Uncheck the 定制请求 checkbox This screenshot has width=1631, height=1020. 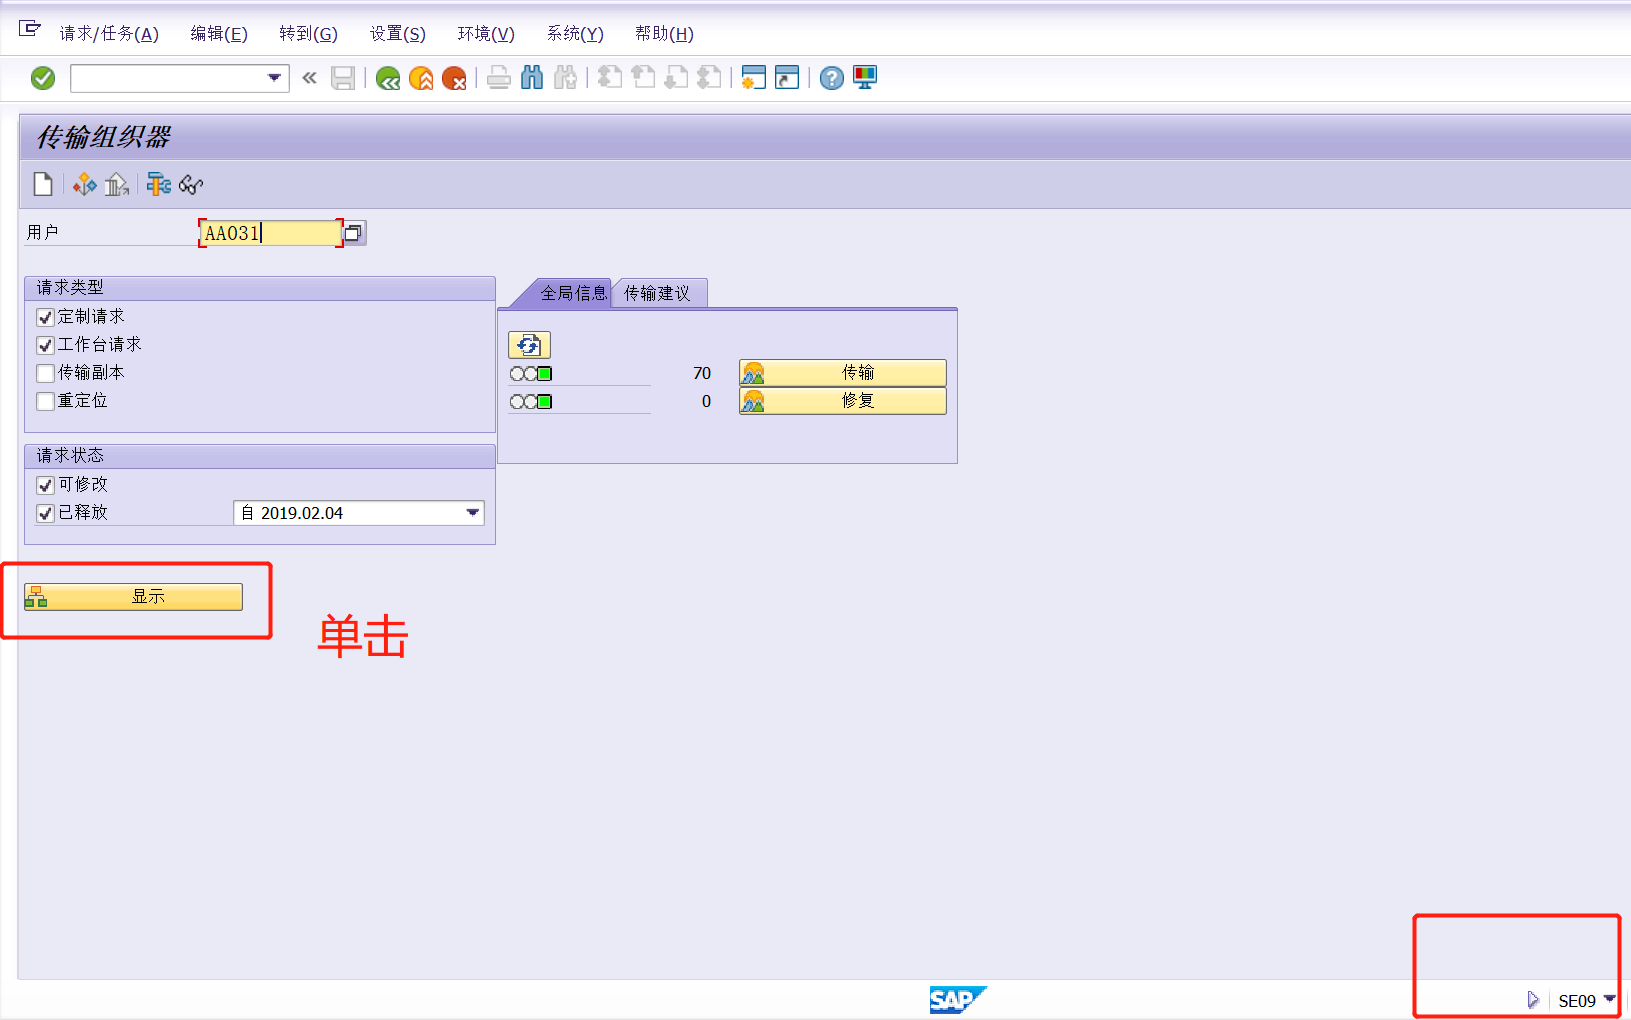45,317
